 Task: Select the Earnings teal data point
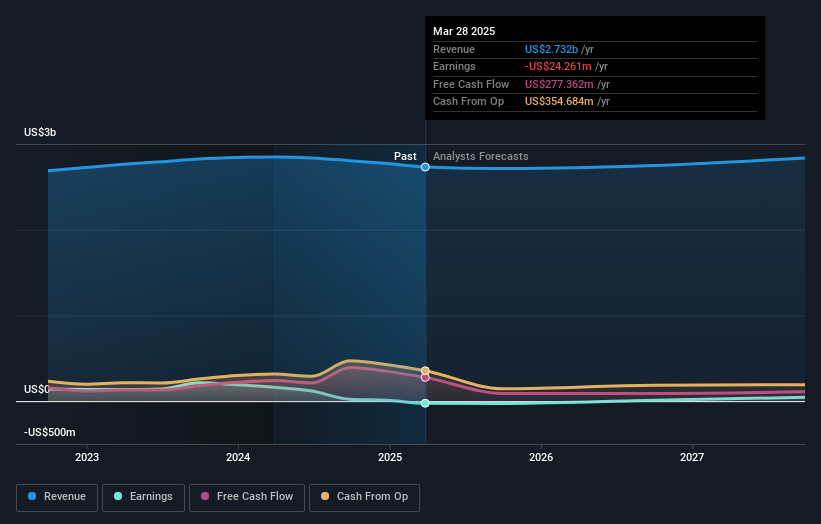pos(425,403)
